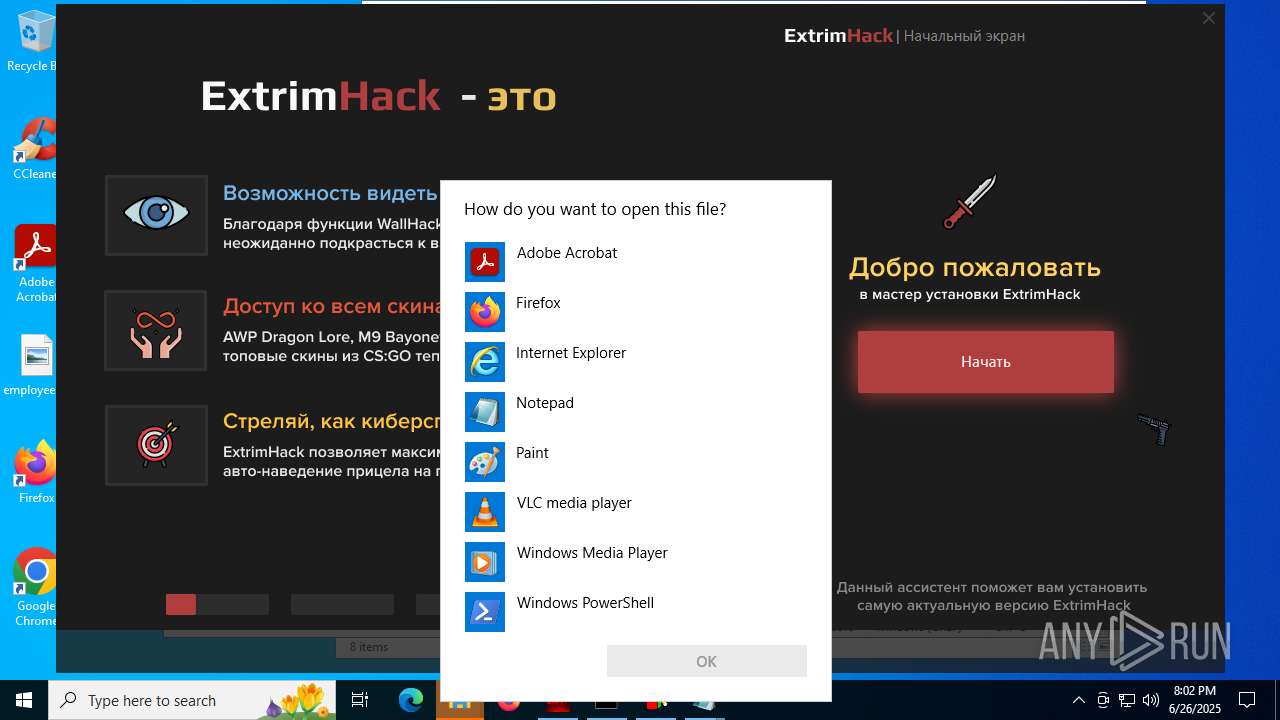Click the red first step progress indicator

[181, 604]
